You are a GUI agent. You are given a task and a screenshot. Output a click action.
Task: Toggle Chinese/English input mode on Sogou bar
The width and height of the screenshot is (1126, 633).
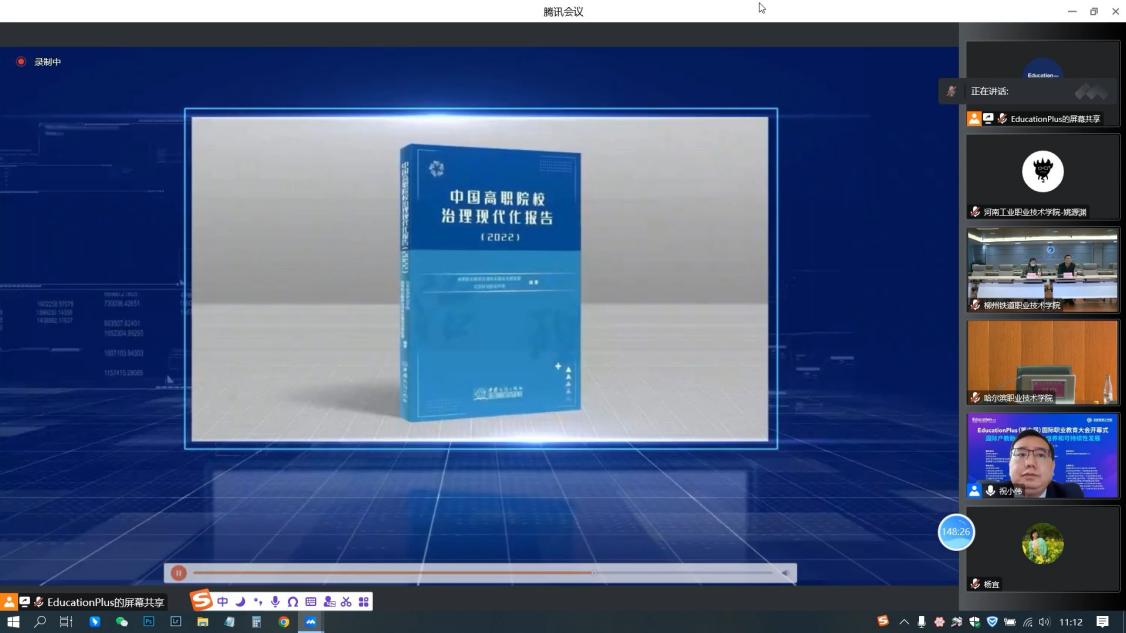point(223,602)
